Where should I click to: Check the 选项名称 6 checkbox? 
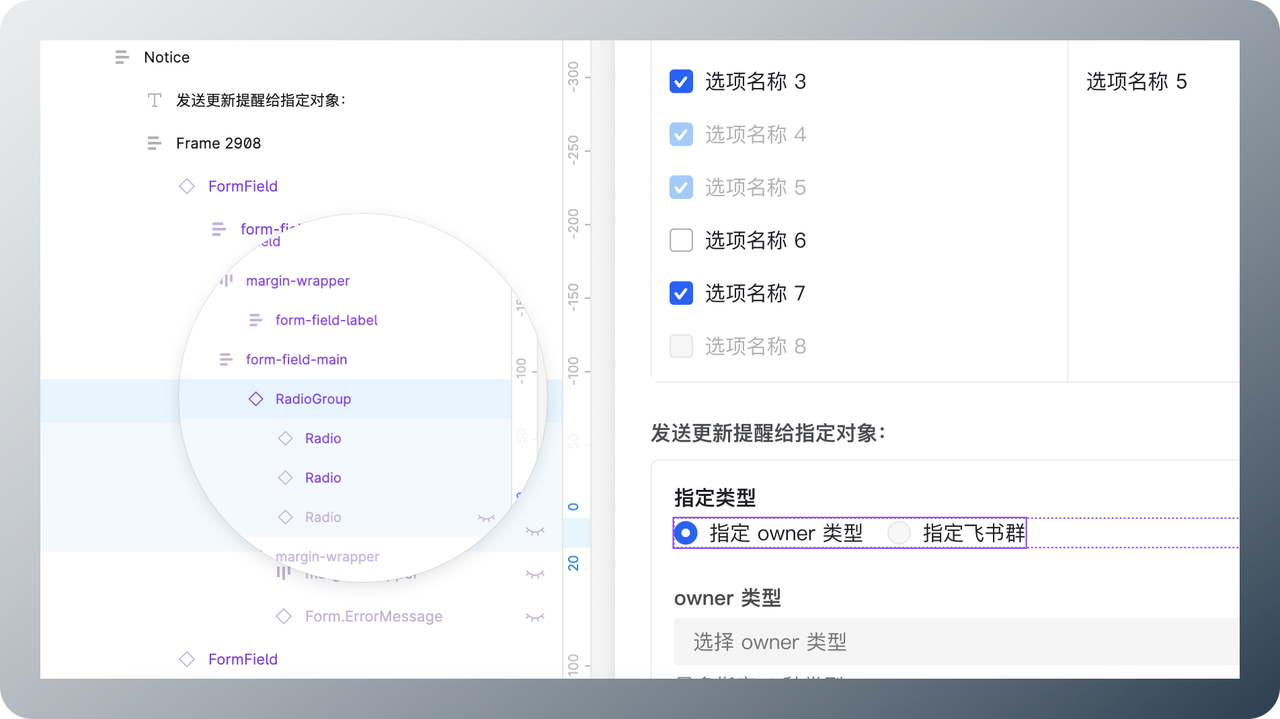click(681, 240)
